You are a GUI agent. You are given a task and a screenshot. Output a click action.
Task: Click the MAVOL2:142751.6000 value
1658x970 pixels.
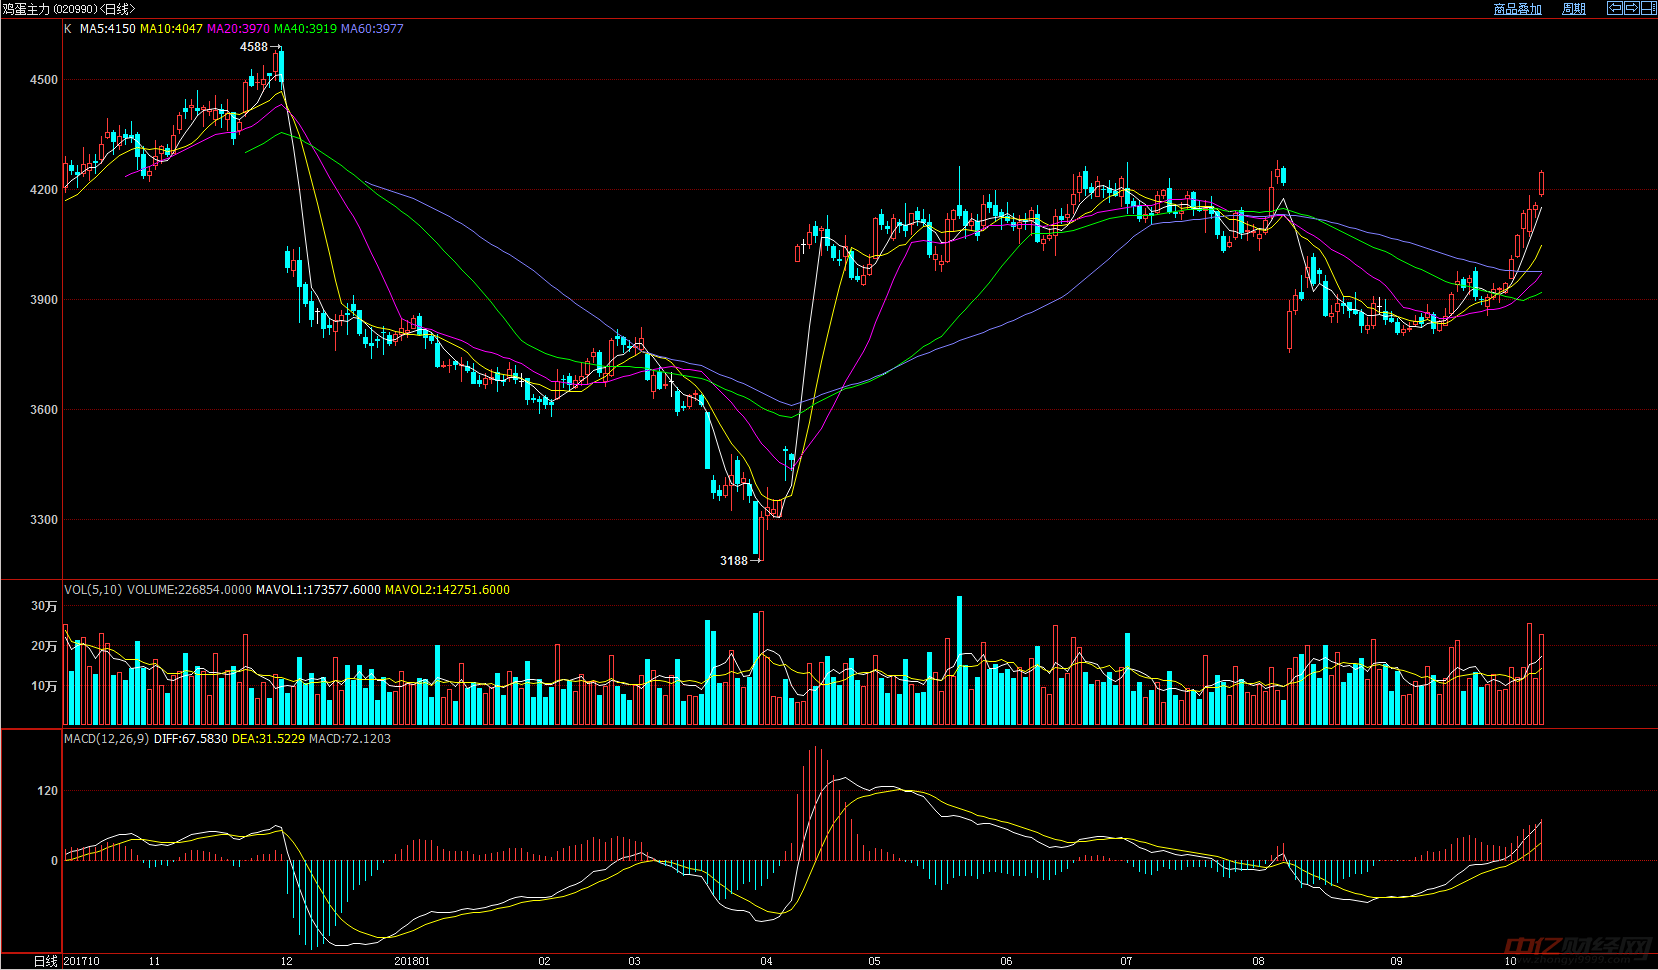[x=447, y=590]
